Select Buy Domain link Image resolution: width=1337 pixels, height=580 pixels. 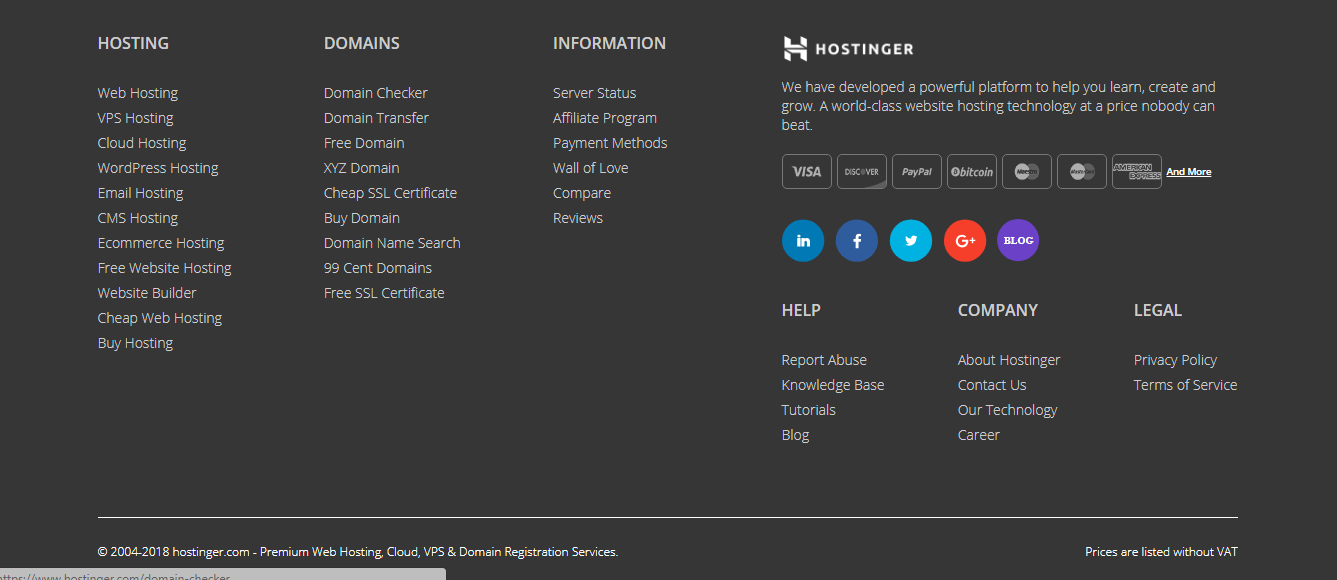(x=362, y=218)
